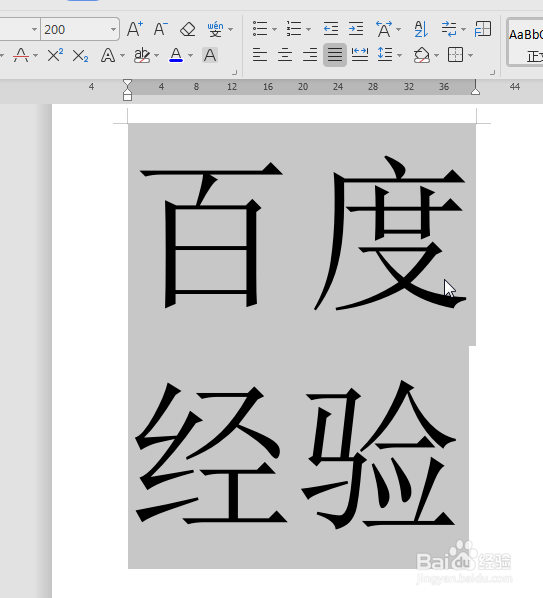
Task: Apply paragraph shading fill bucket
Action: click(x=422, y=55)
